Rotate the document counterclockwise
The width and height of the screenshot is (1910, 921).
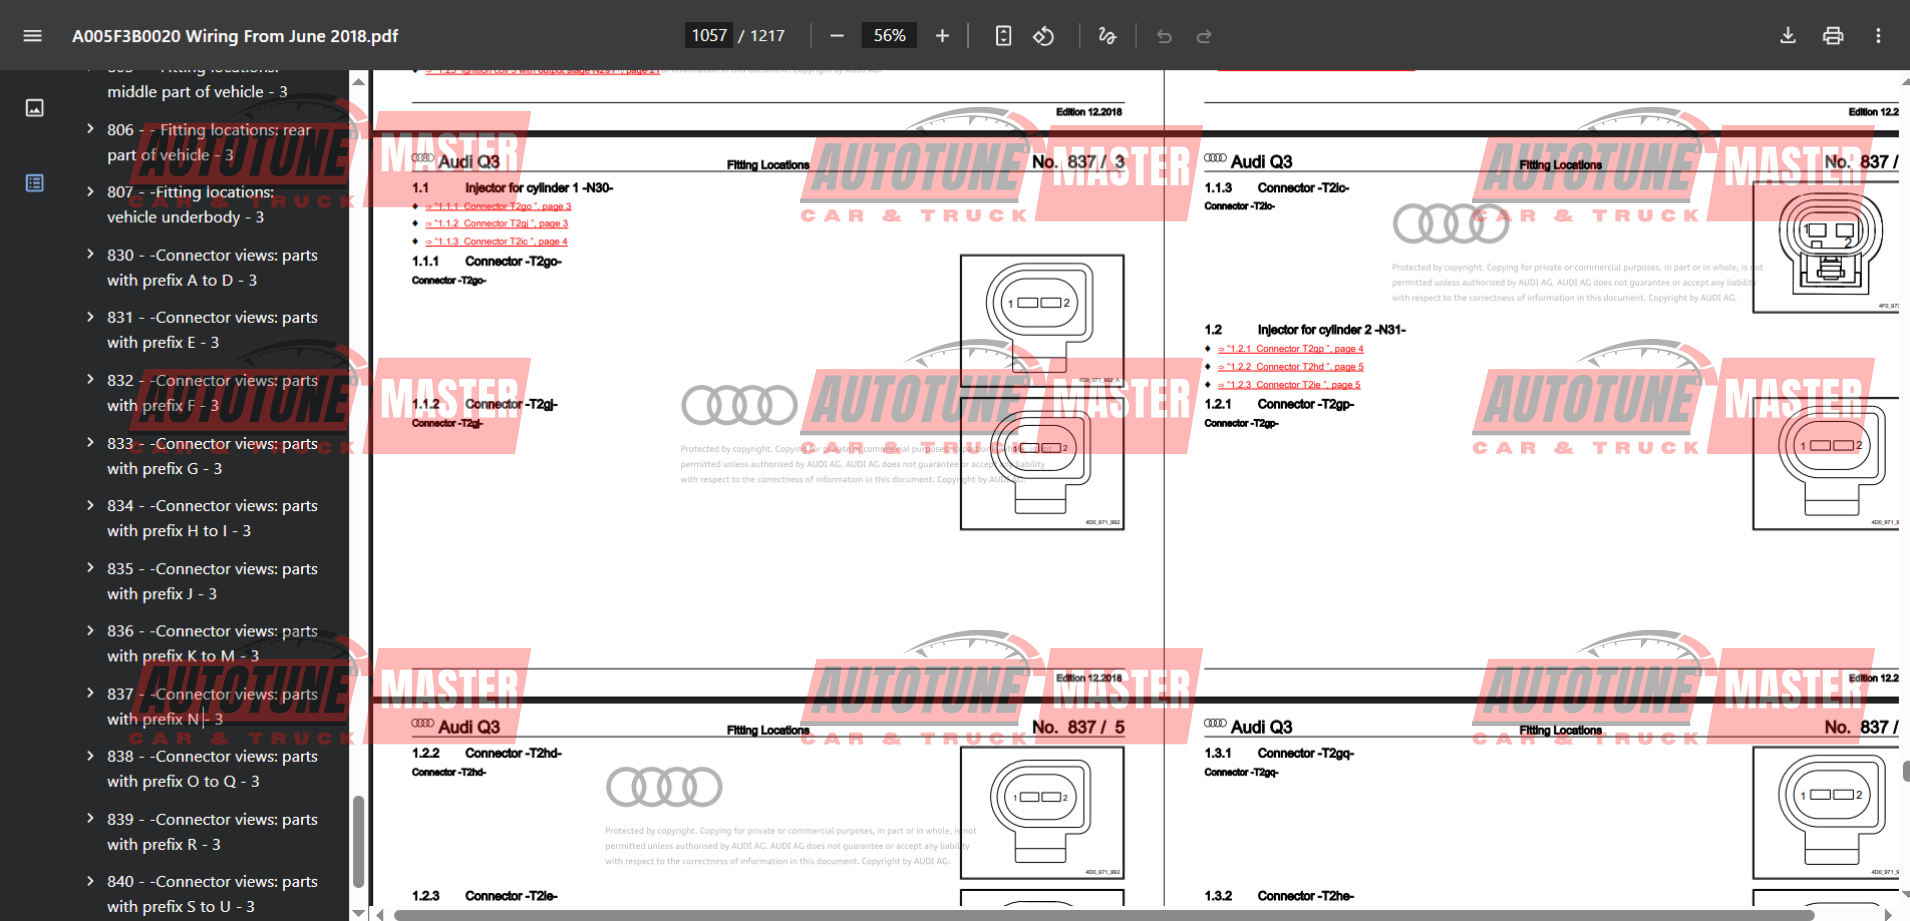coord(1043,35)
